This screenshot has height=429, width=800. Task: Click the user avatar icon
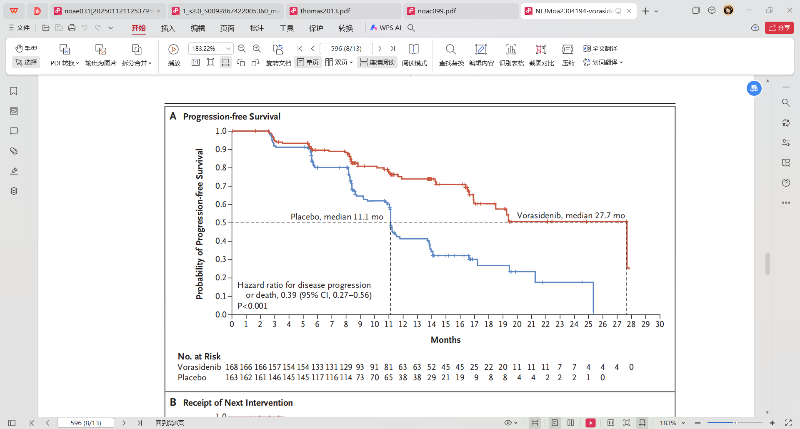[729, 10]
